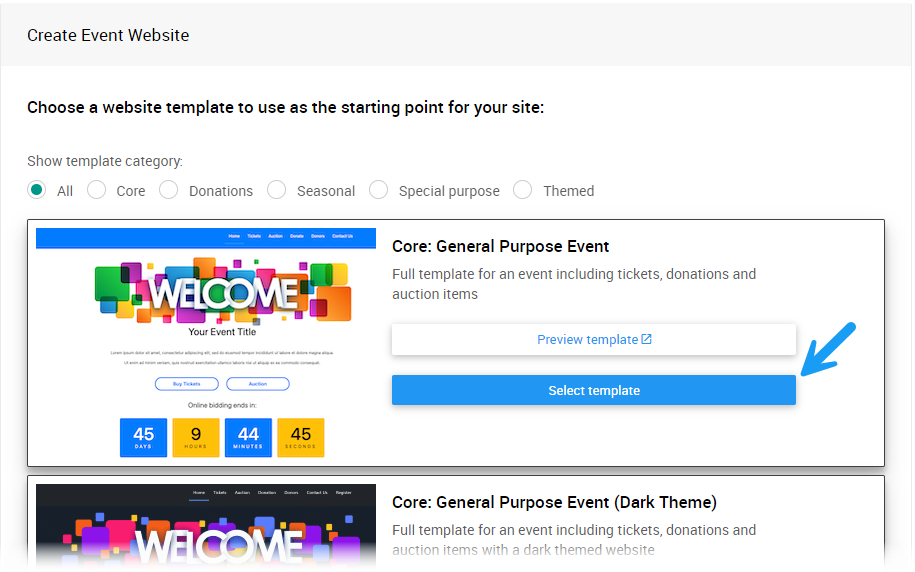
Task: Click the Create Event Website header
Action: [108, 35]
